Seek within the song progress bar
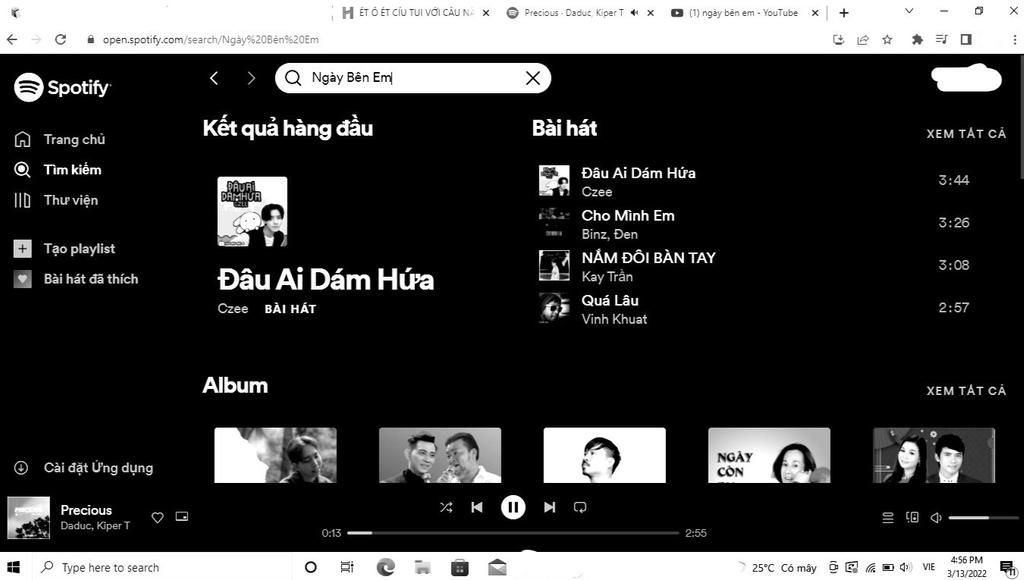 pos(513,533)
